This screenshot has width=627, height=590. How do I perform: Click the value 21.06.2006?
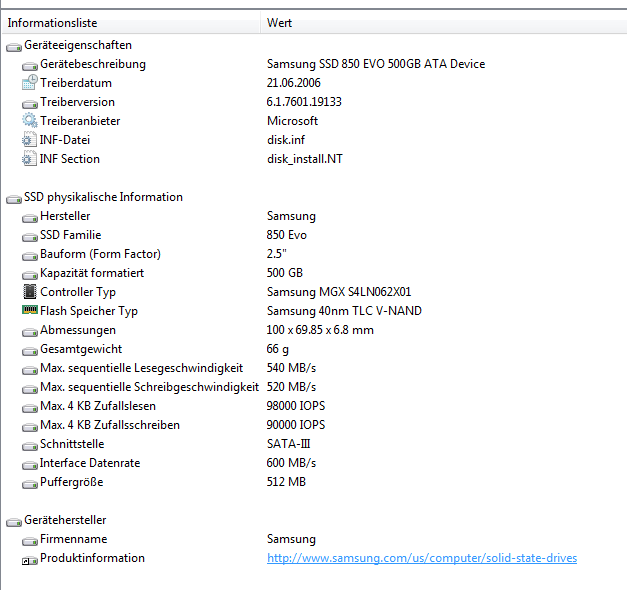294,83
